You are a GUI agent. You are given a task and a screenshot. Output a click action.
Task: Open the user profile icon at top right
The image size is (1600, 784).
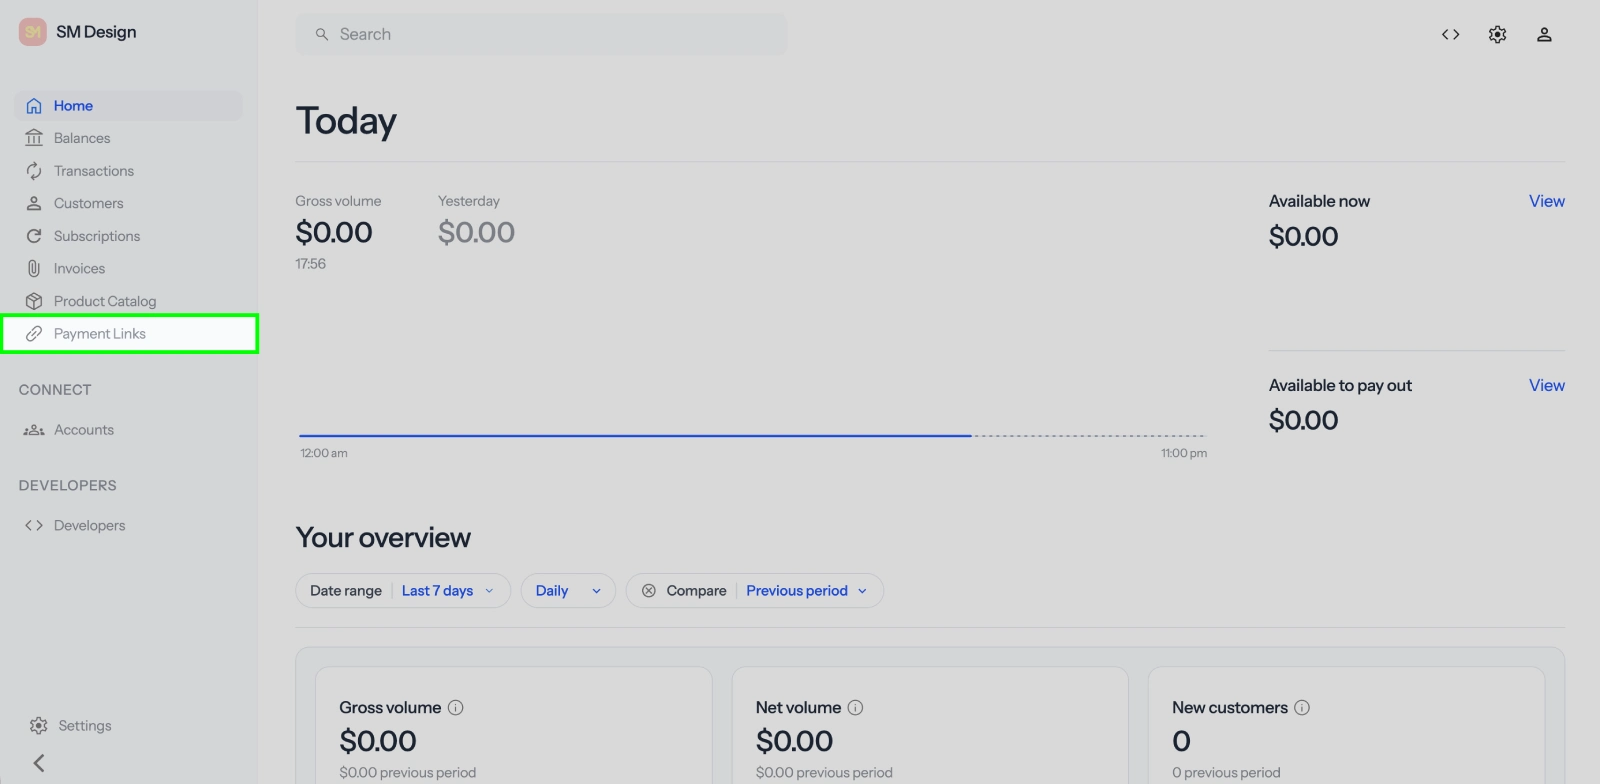tap(1544, 34)
